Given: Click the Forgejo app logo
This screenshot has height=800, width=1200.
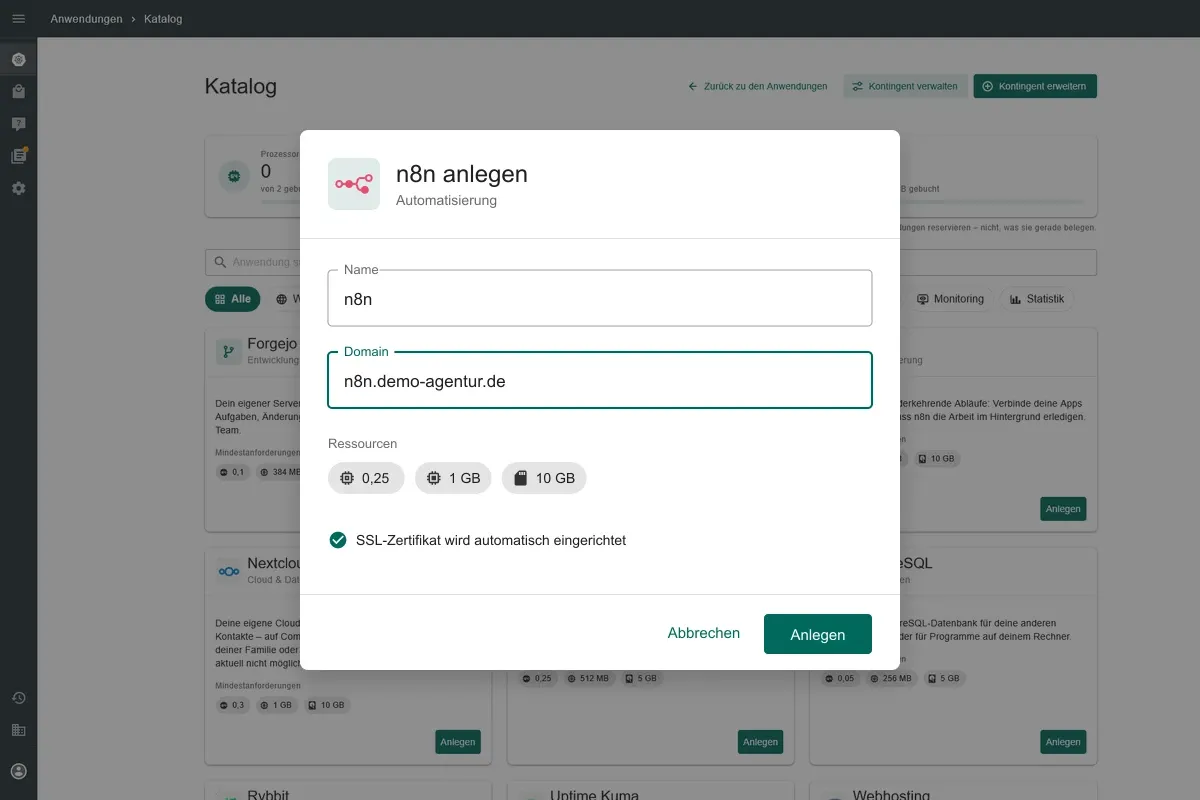Looking at the screenshot, I should 228,351.
